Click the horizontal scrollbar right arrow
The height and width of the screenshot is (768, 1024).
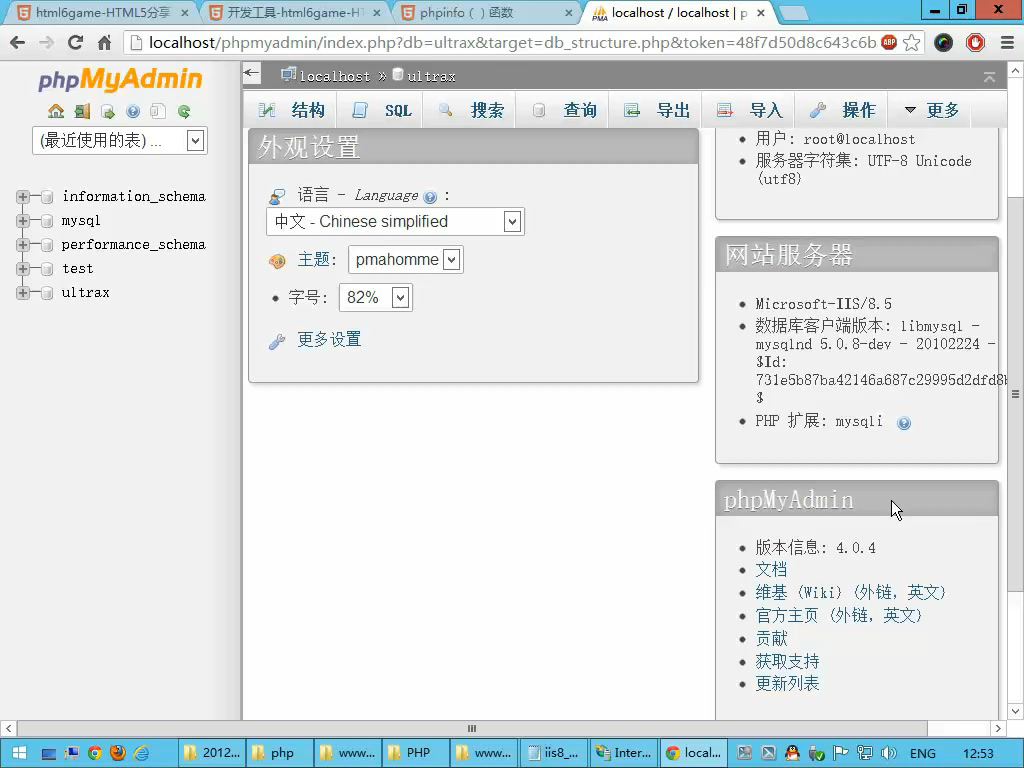tap(998, 728)
